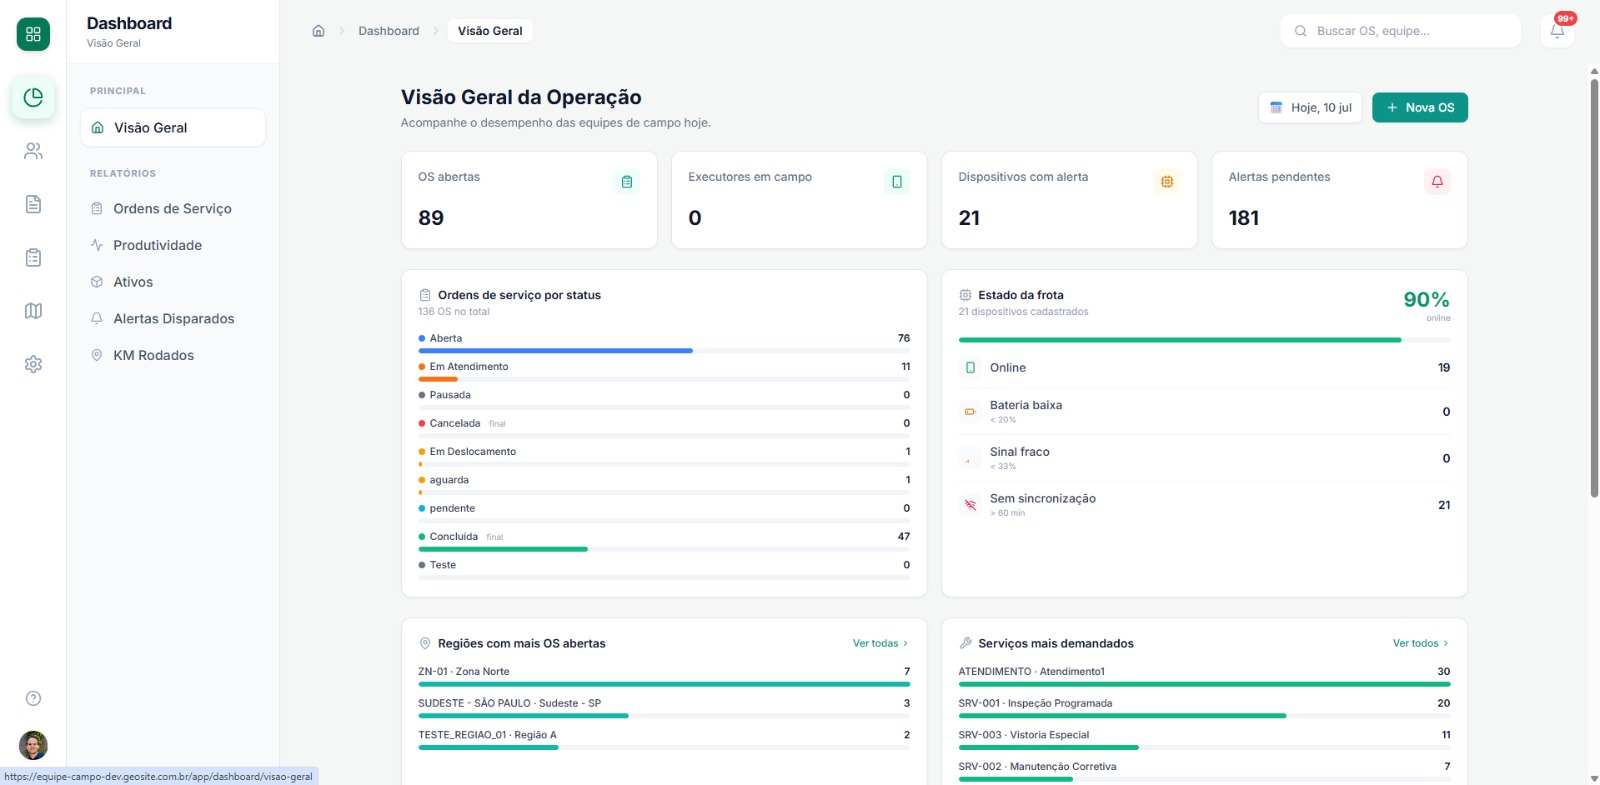Open the document icon in left rail

pyautogui.click(x=33, y=204)
